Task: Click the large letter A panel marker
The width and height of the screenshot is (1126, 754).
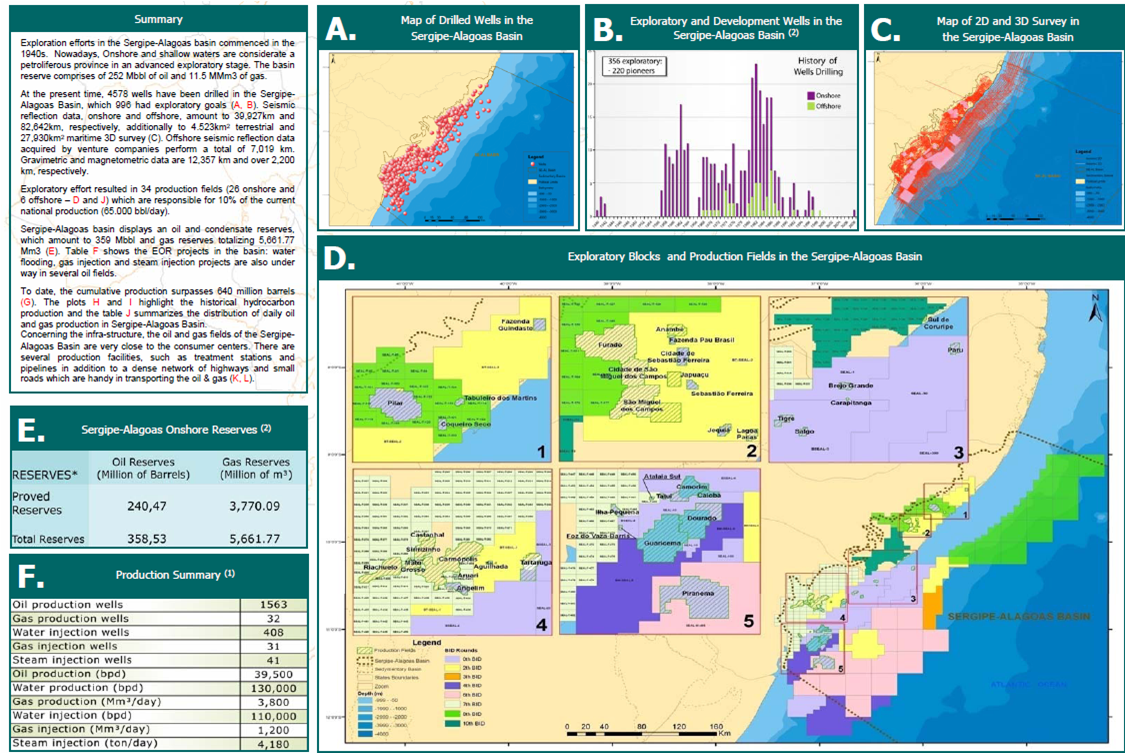Action: click(340, 29)
